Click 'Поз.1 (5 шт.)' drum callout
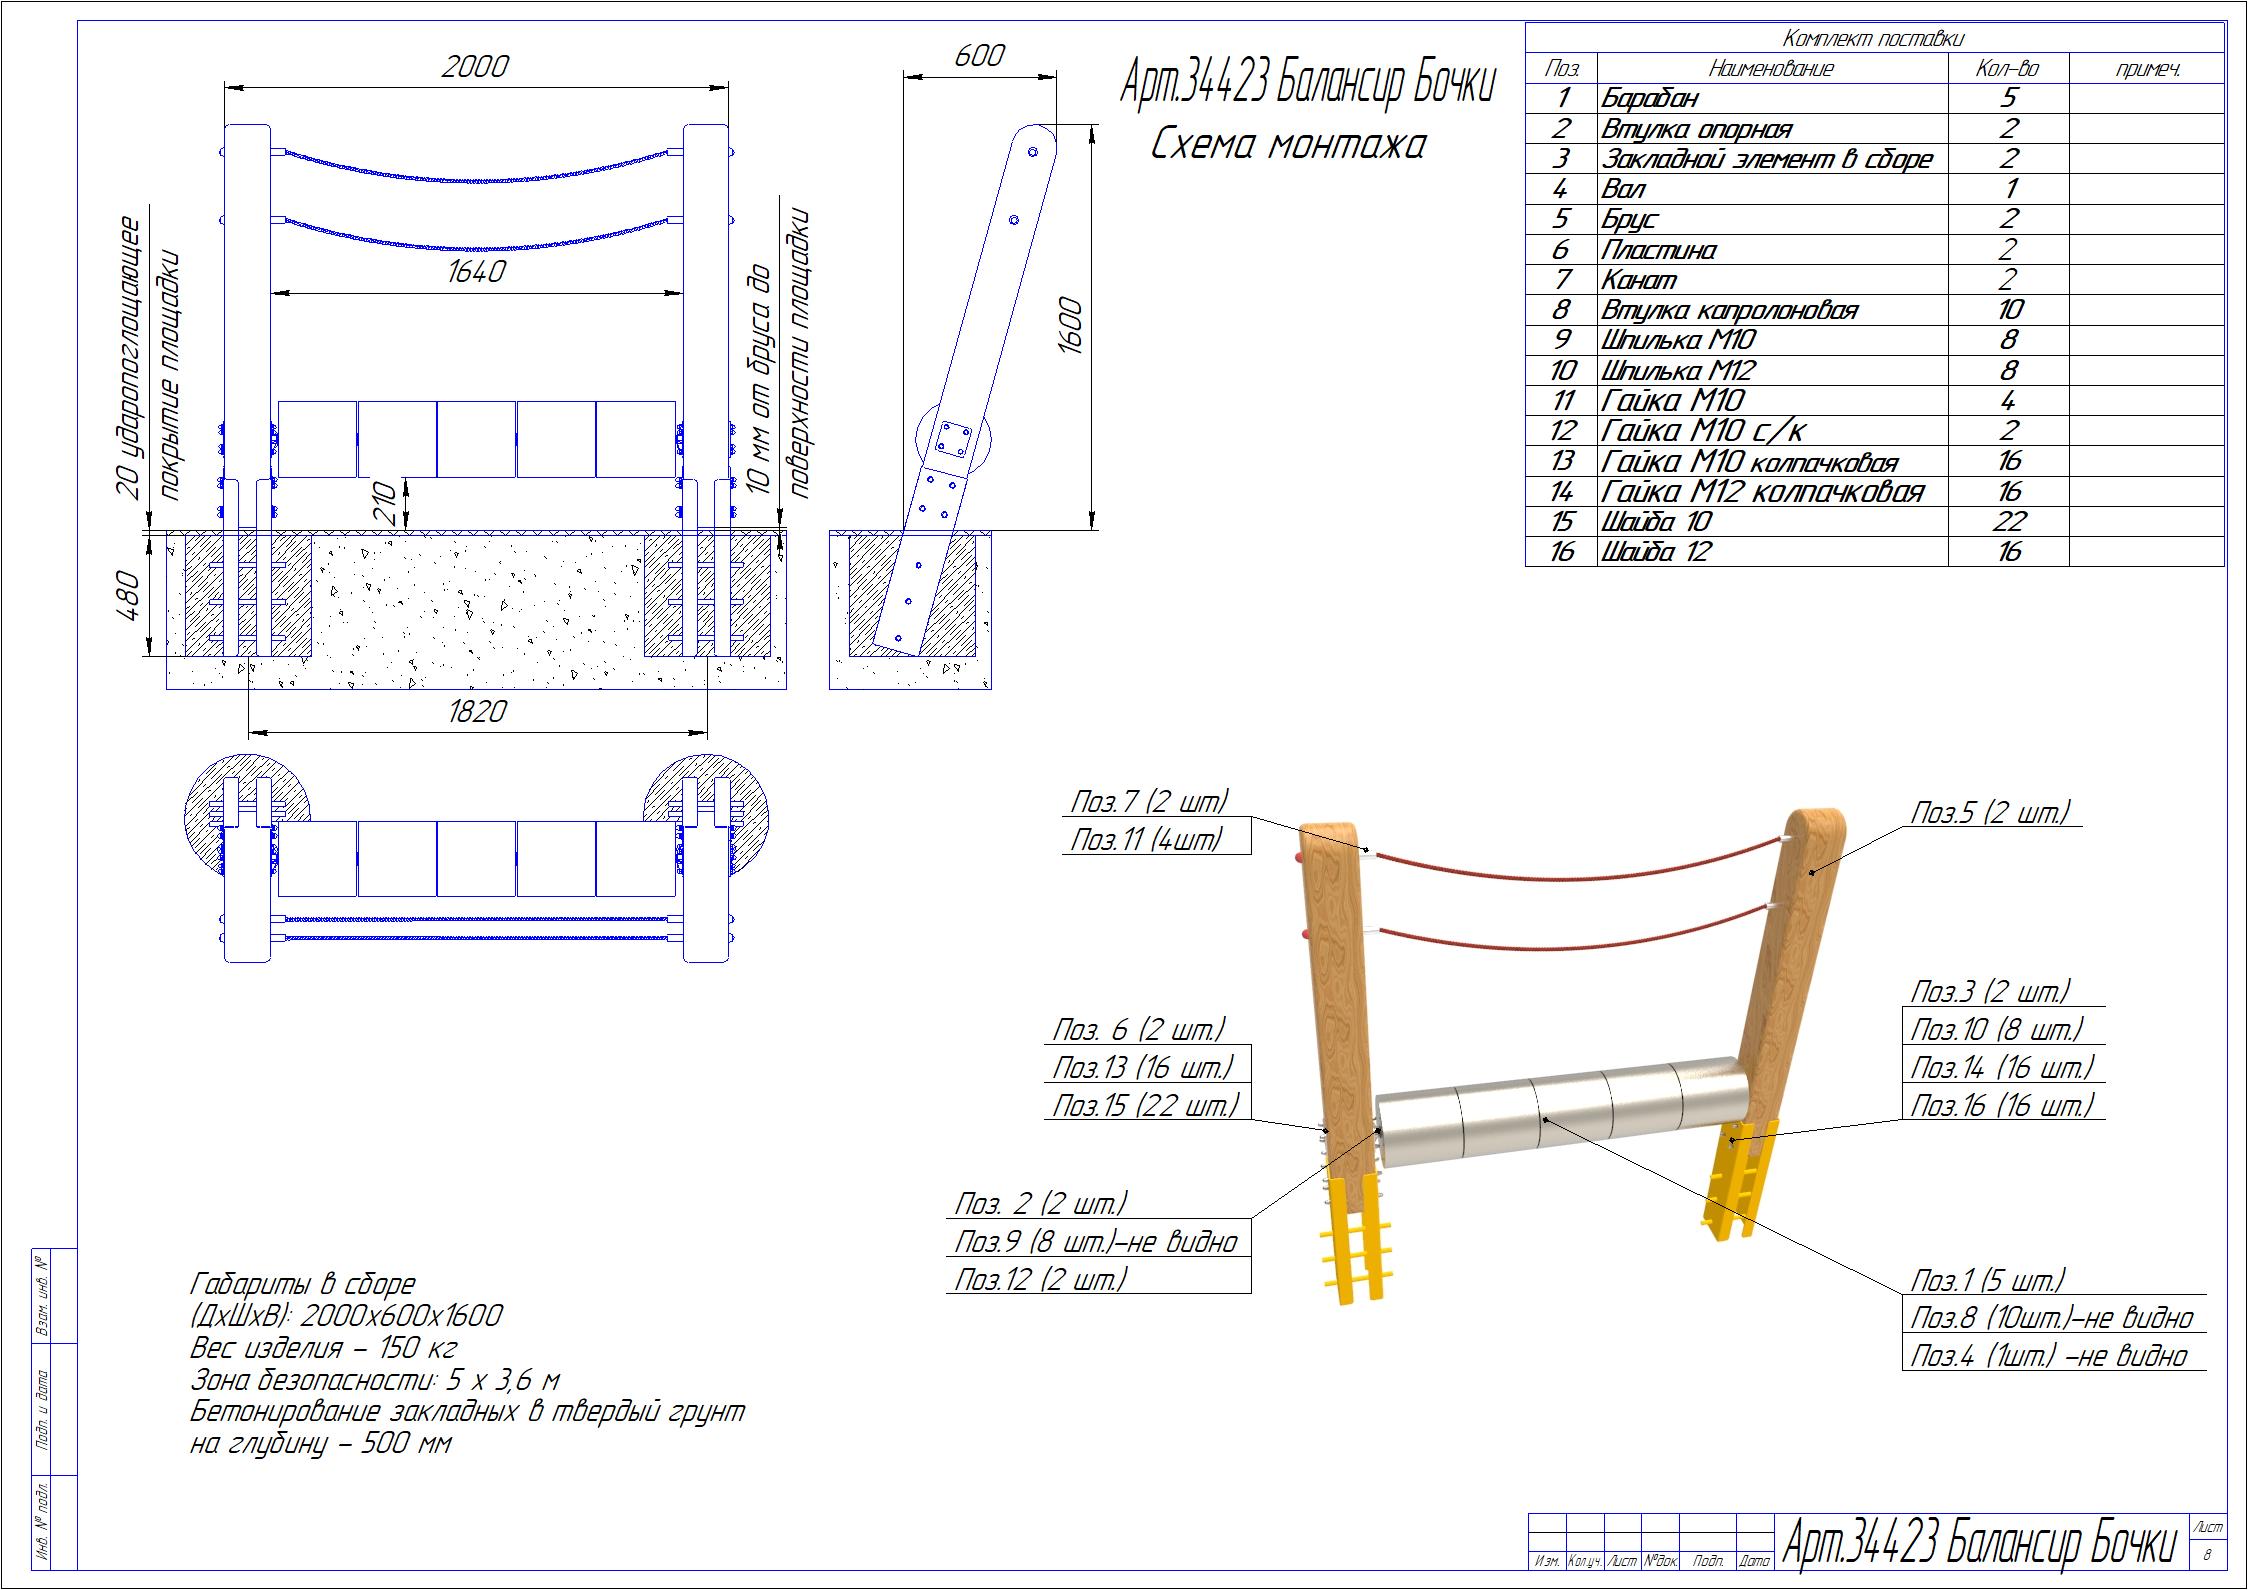The height and width of the screenshot is (1590, 2248). tap(1988, 1280)
